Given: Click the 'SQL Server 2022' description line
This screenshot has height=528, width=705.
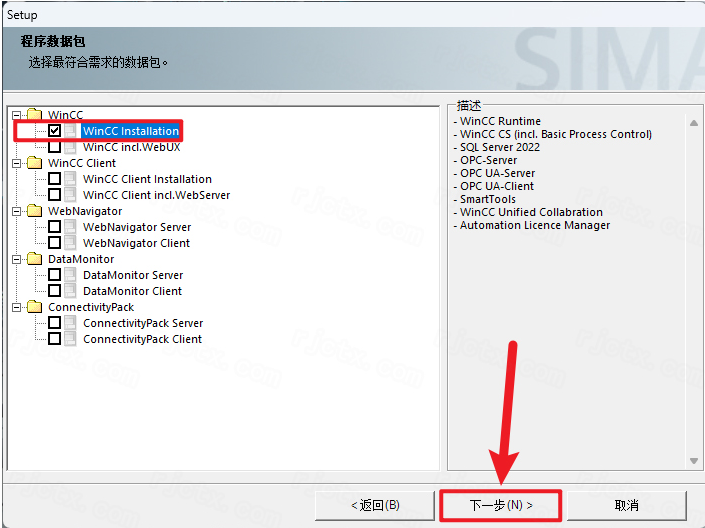Looking at the screenshot, I should click(x=496, y=147).
